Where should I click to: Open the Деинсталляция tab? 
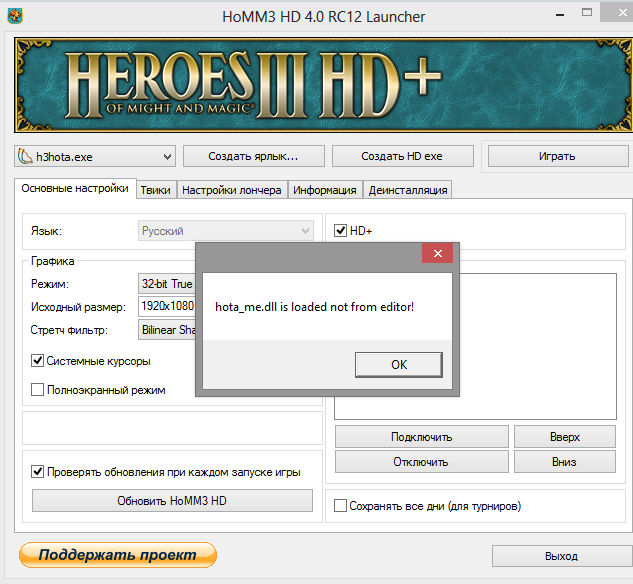tap(408, 190)
